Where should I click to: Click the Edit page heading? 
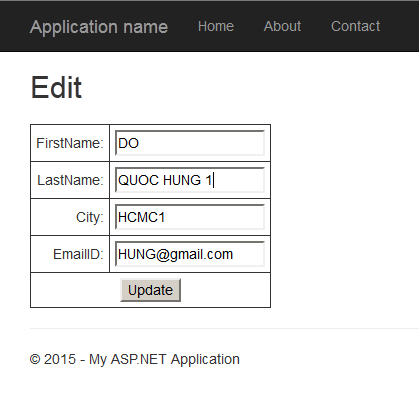coord(56,87)
